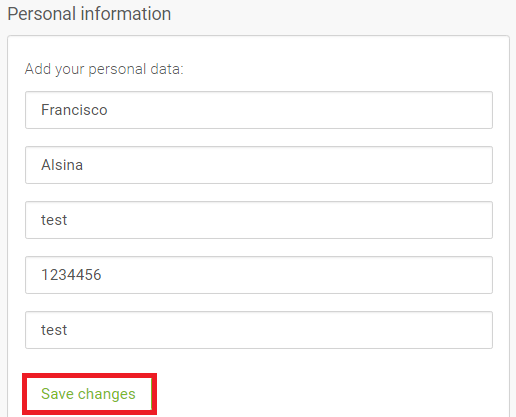Click the Save changes button
This screenshot has height=417, width=516.
89,394
